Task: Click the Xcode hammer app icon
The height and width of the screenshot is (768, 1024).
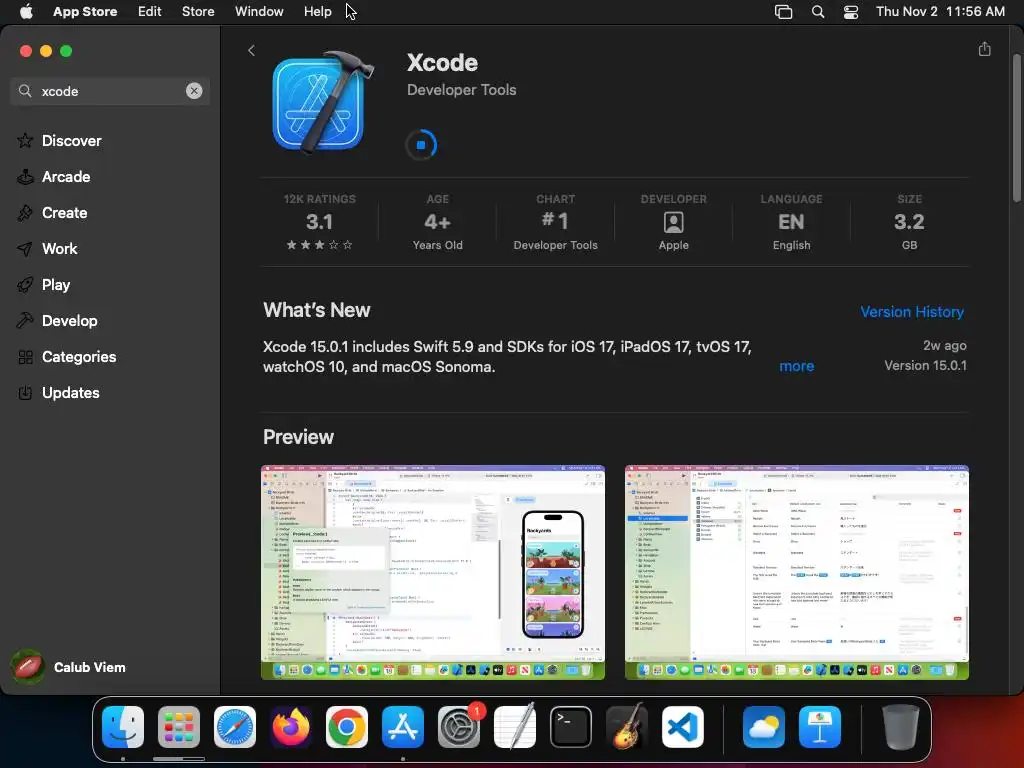Action: 323,102
